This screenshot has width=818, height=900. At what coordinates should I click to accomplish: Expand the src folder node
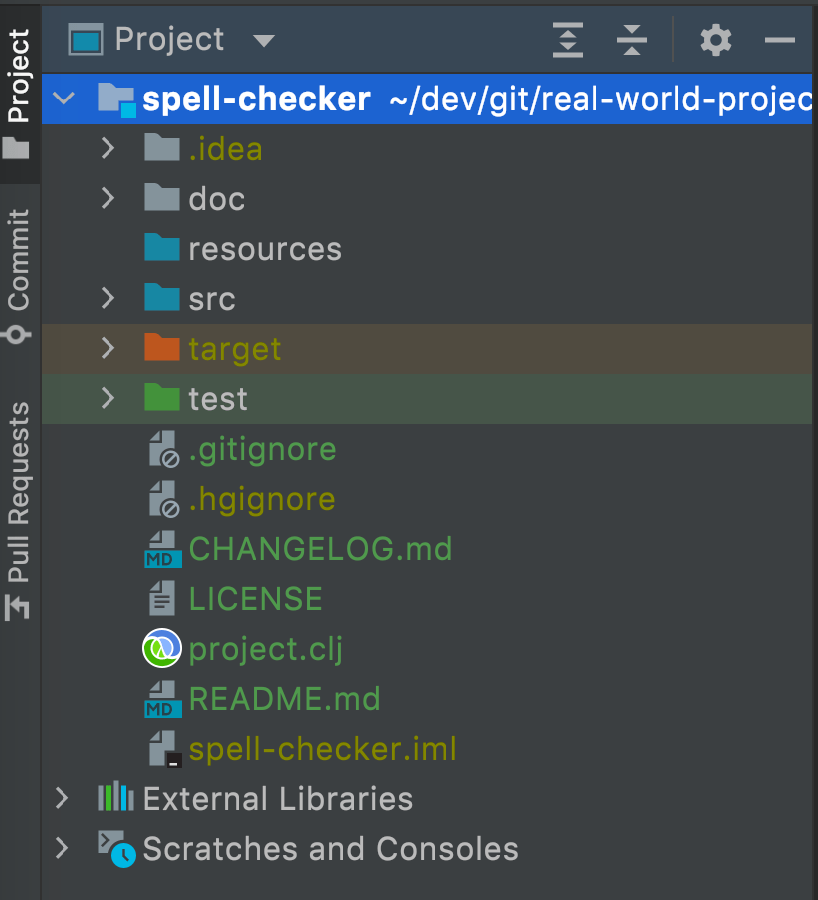coord(108,298)
